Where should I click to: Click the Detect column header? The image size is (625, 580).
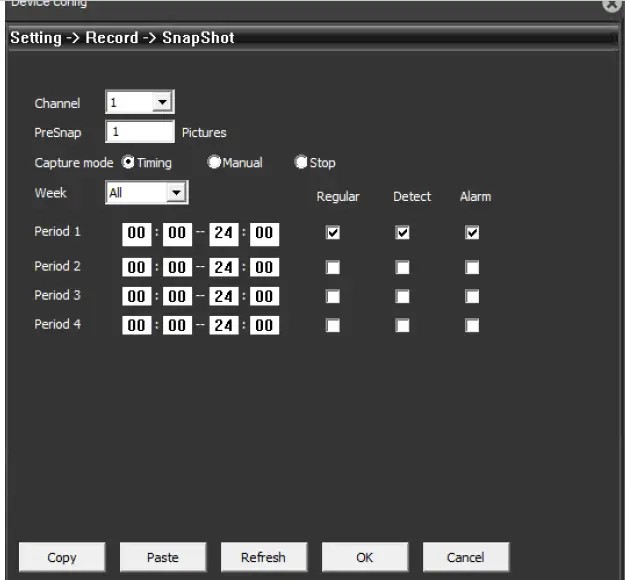(412, 196)
